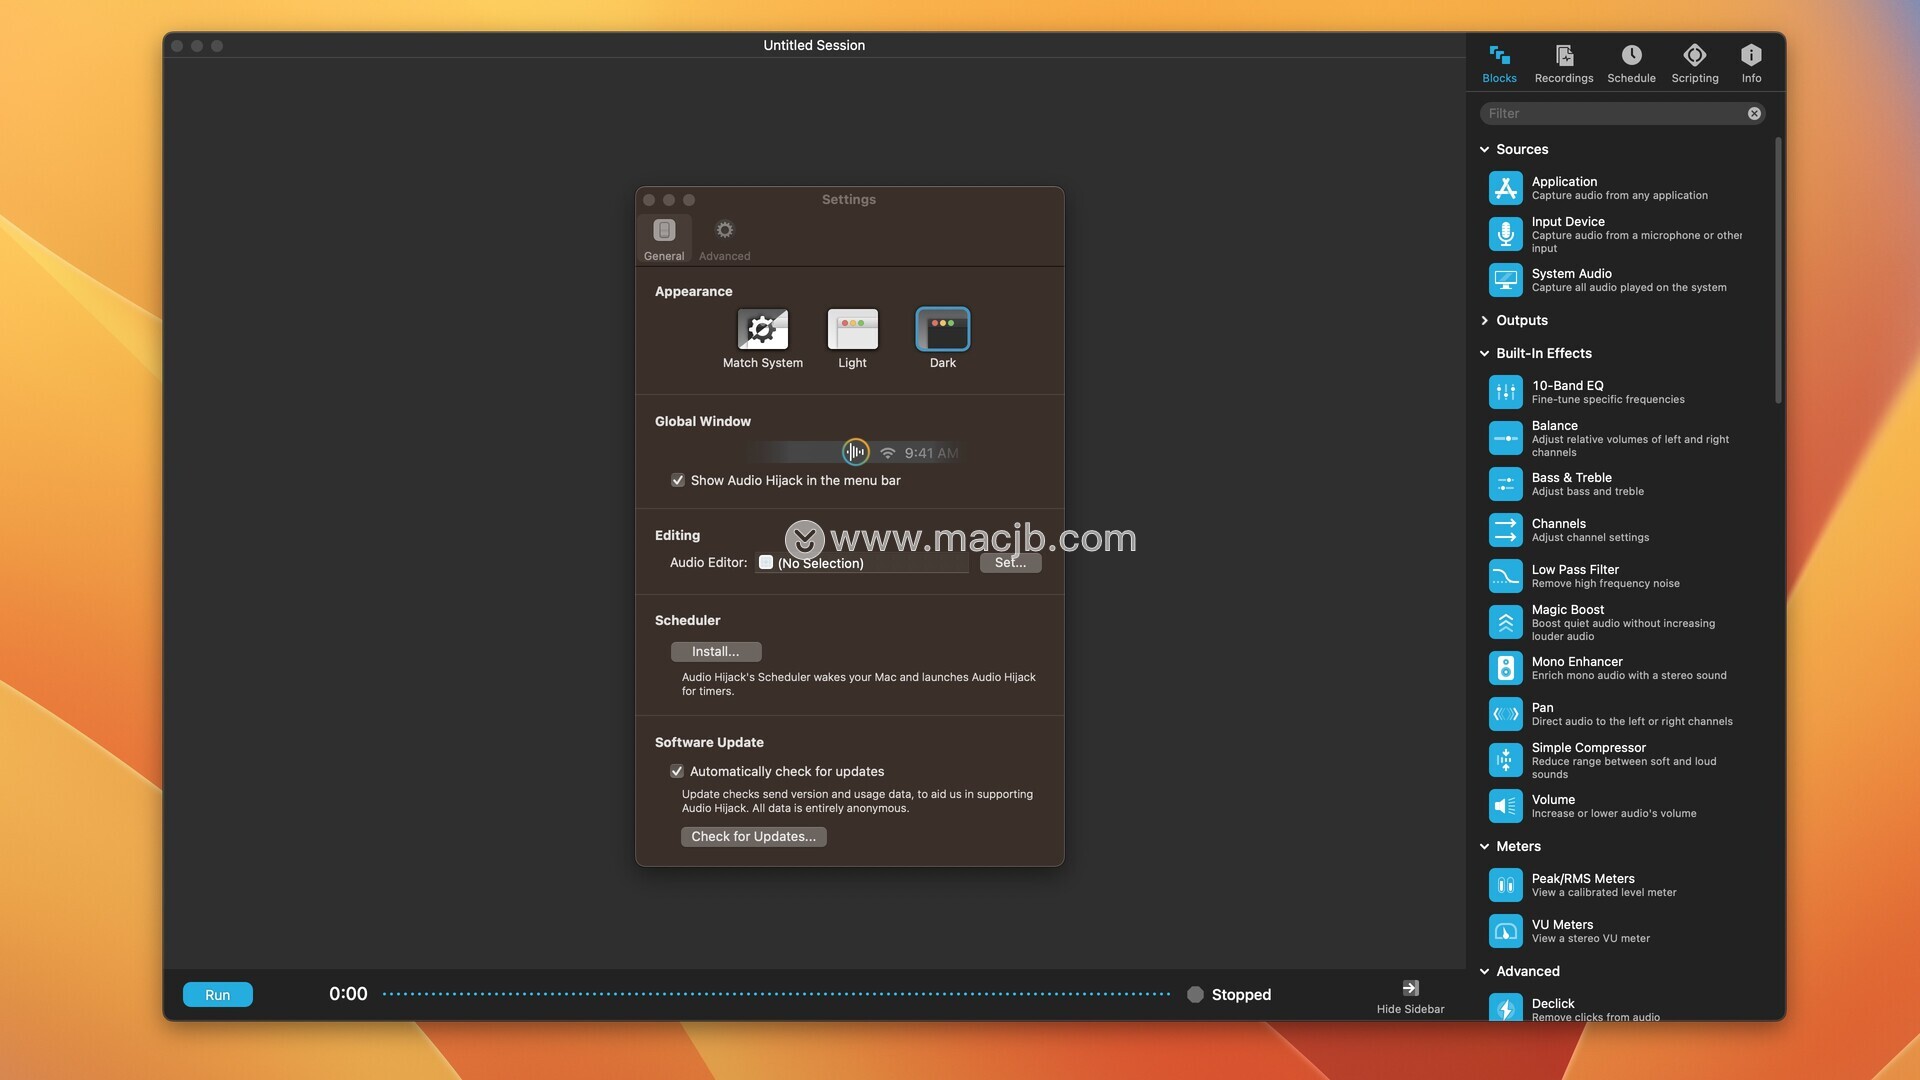1920x1080 pixels.
Task: Select the System Audio block icon
Action: click(1505, 280)
